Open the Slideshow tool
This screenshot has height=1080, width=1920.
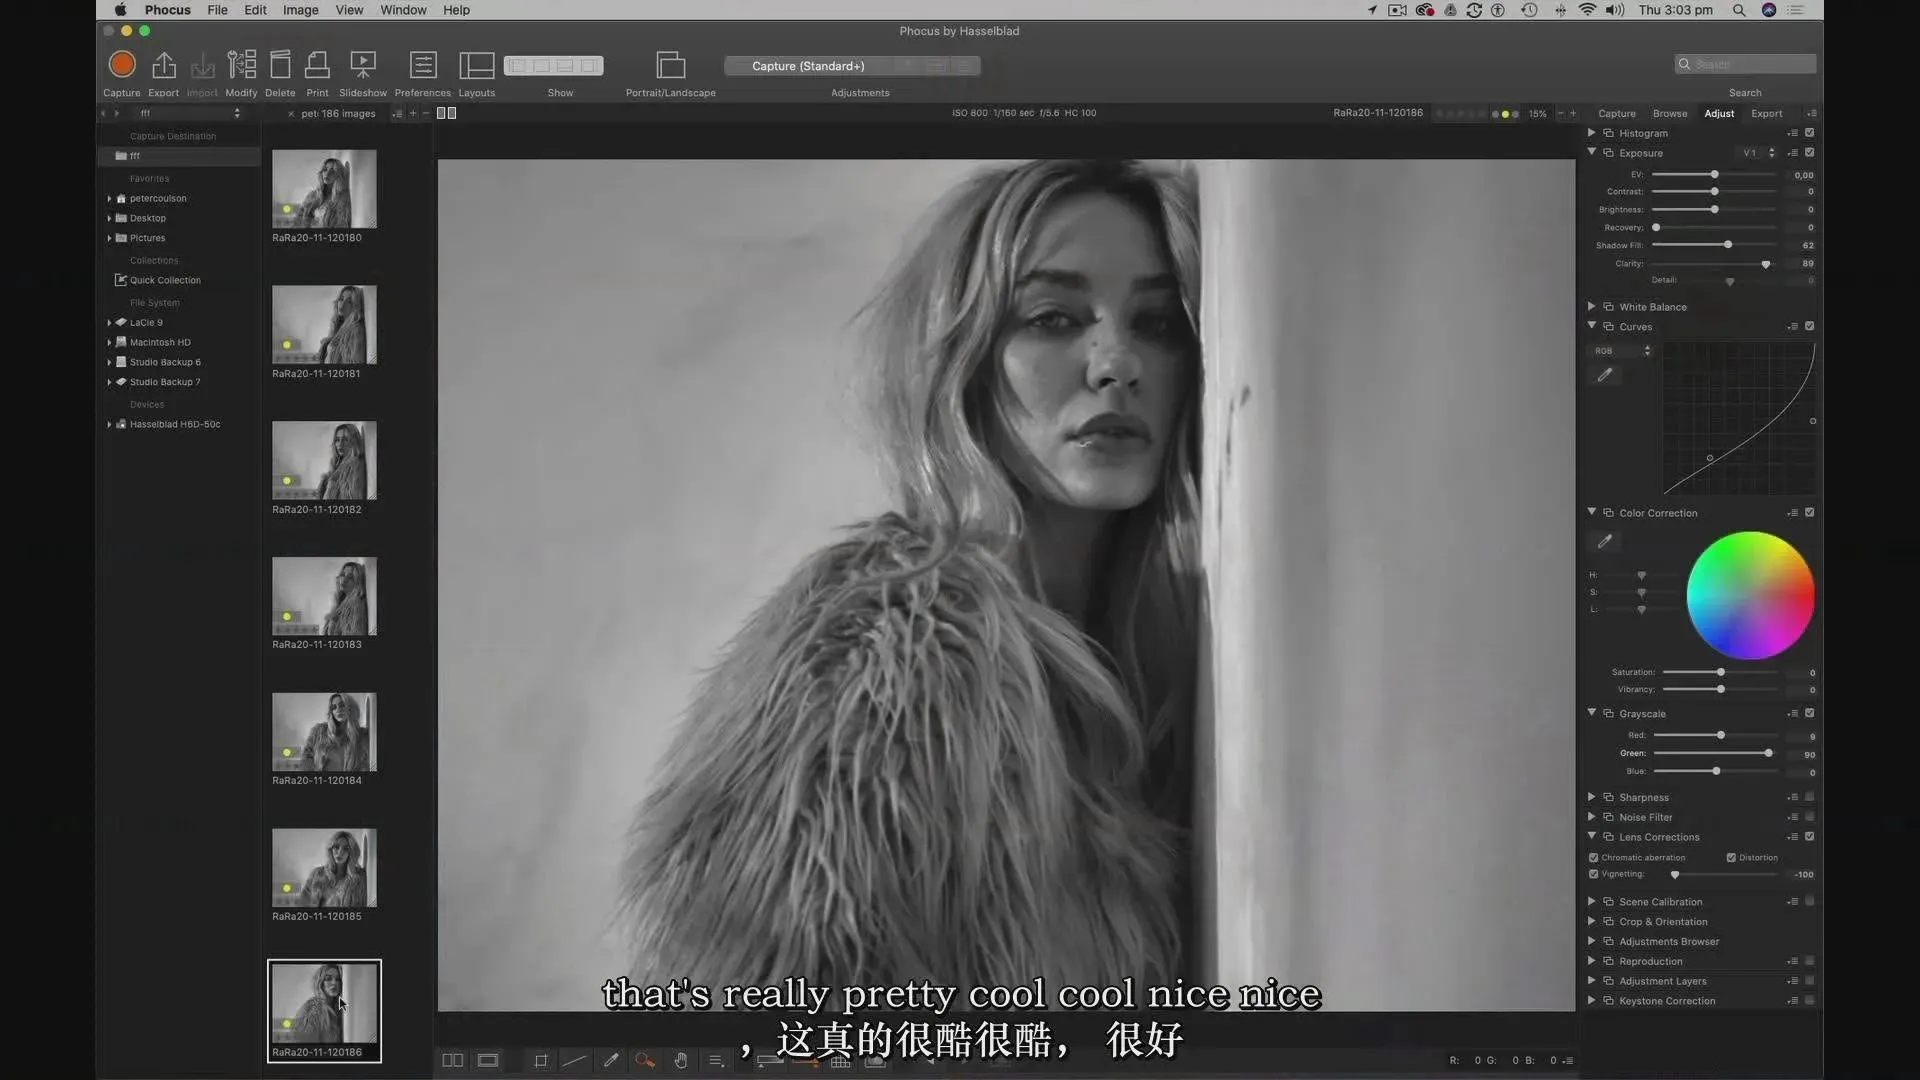(362, 66)
